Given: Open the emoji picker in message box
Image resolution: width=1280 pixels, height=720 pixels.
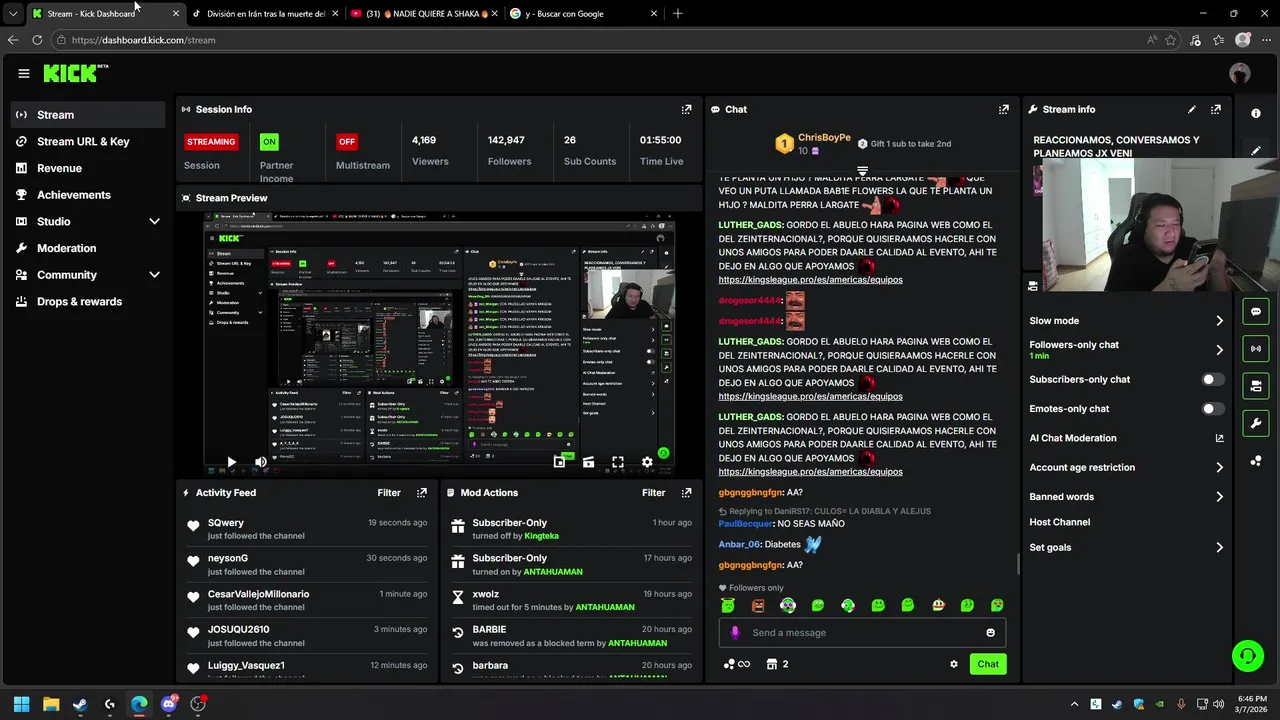Looking at the screenshot, I should tap(991, 633).
